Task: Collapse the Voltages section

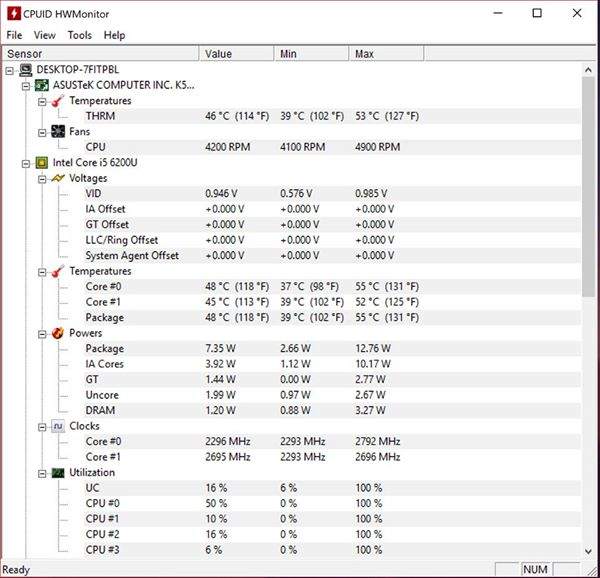Action: tap(41, 178)
